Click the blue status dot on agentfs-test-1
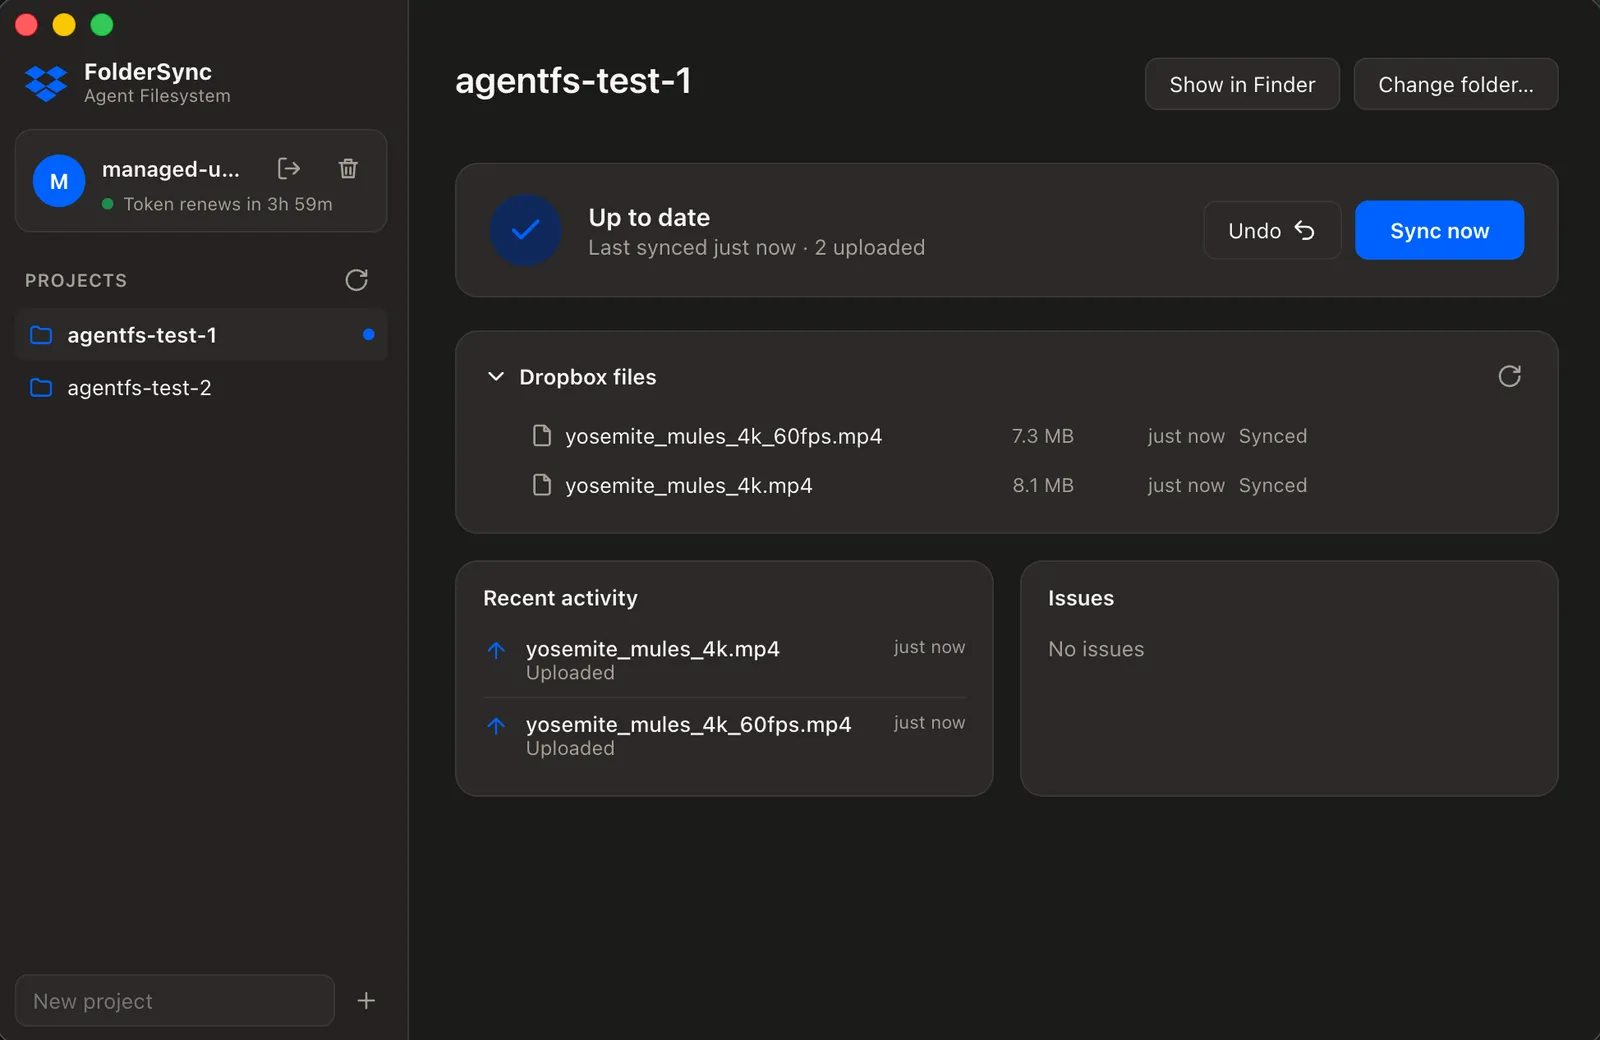The height and width of the screenshot is (1040, 1600). click(x=369, y=335)
